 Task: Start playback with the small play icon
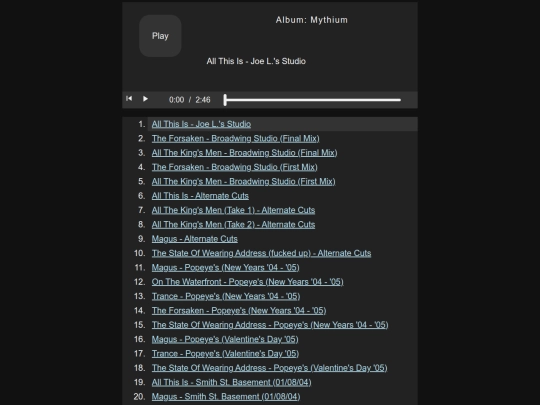[x=145, y=99]
